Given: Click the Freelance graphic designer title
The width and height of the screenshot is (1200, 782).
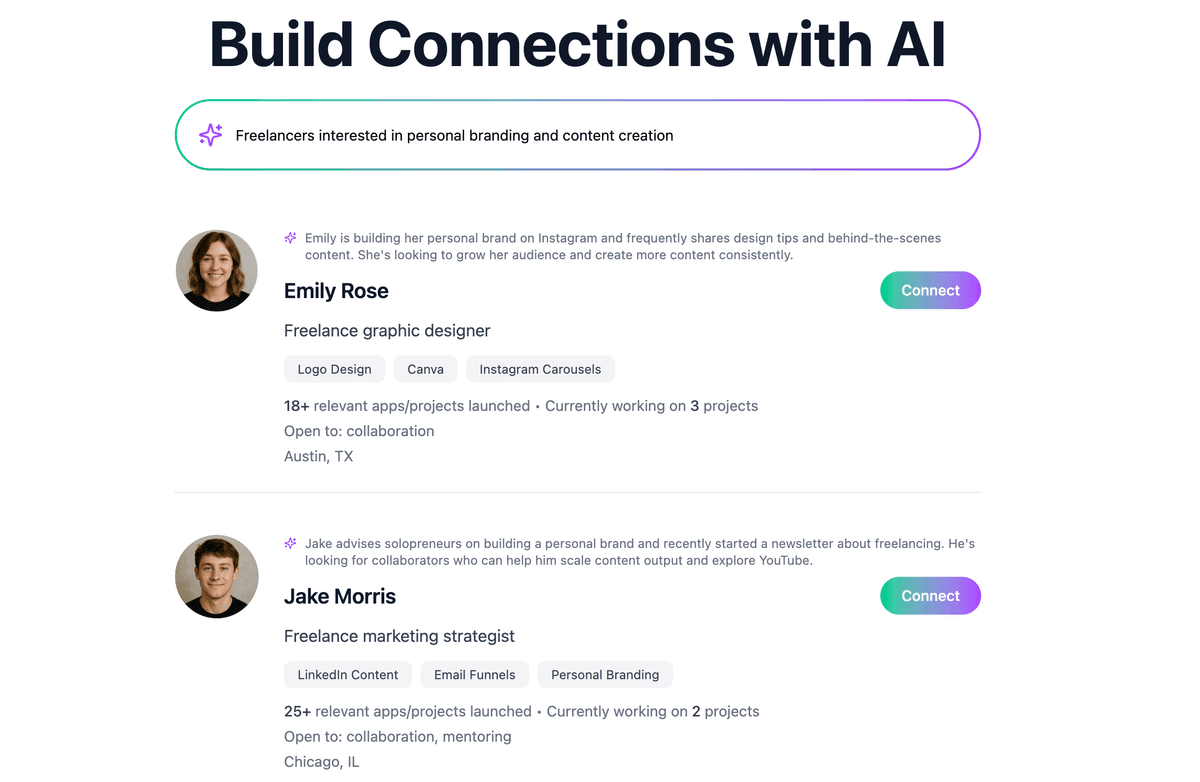Looking at the screenshot, I should 387,331.
